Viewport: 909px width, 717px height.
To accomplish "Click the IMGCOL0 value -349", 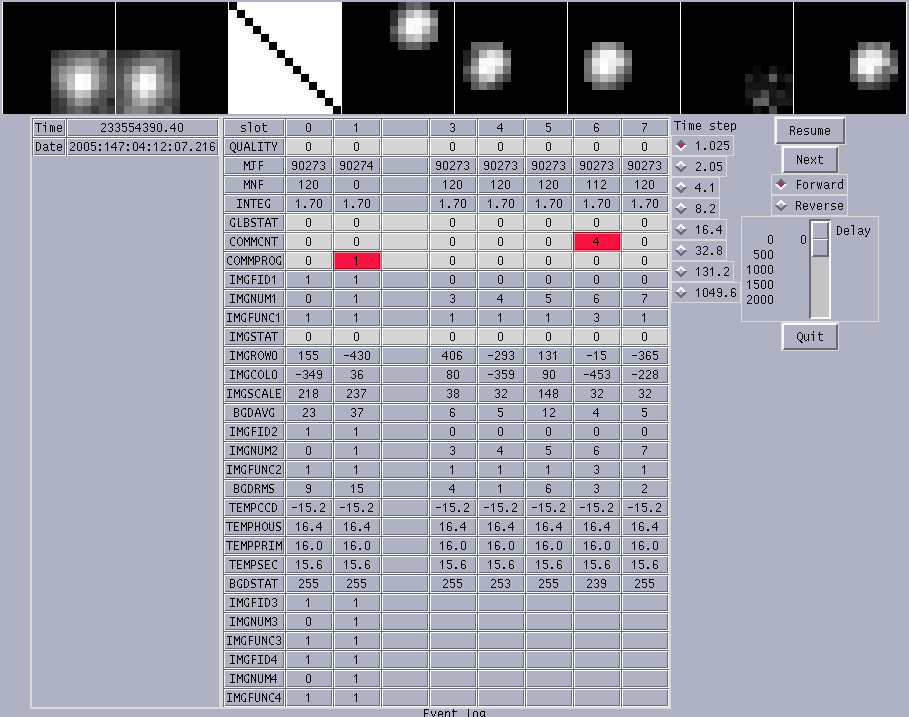I will pyautogui.click(x=308, y=375).
